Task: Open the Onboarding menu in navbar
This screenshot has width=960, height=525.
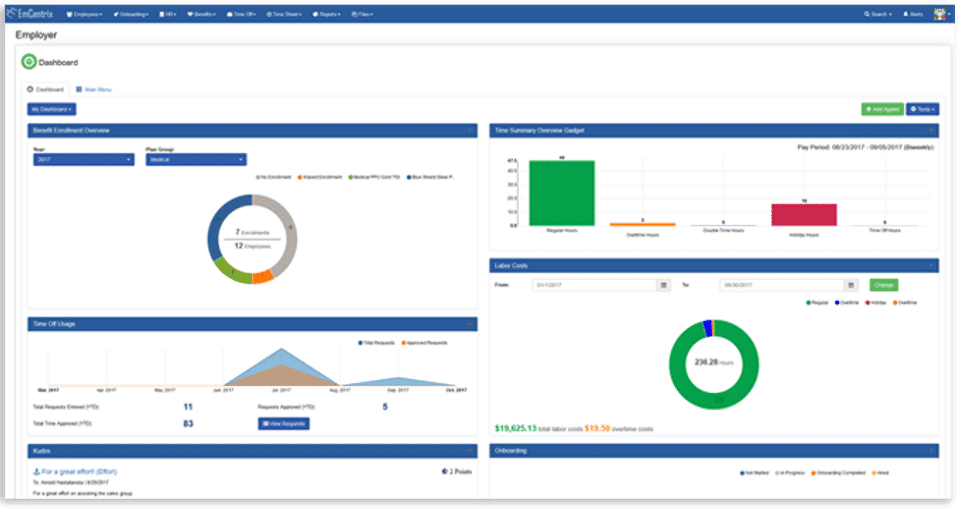Action: pyautogui.click(x=131, y=14)
